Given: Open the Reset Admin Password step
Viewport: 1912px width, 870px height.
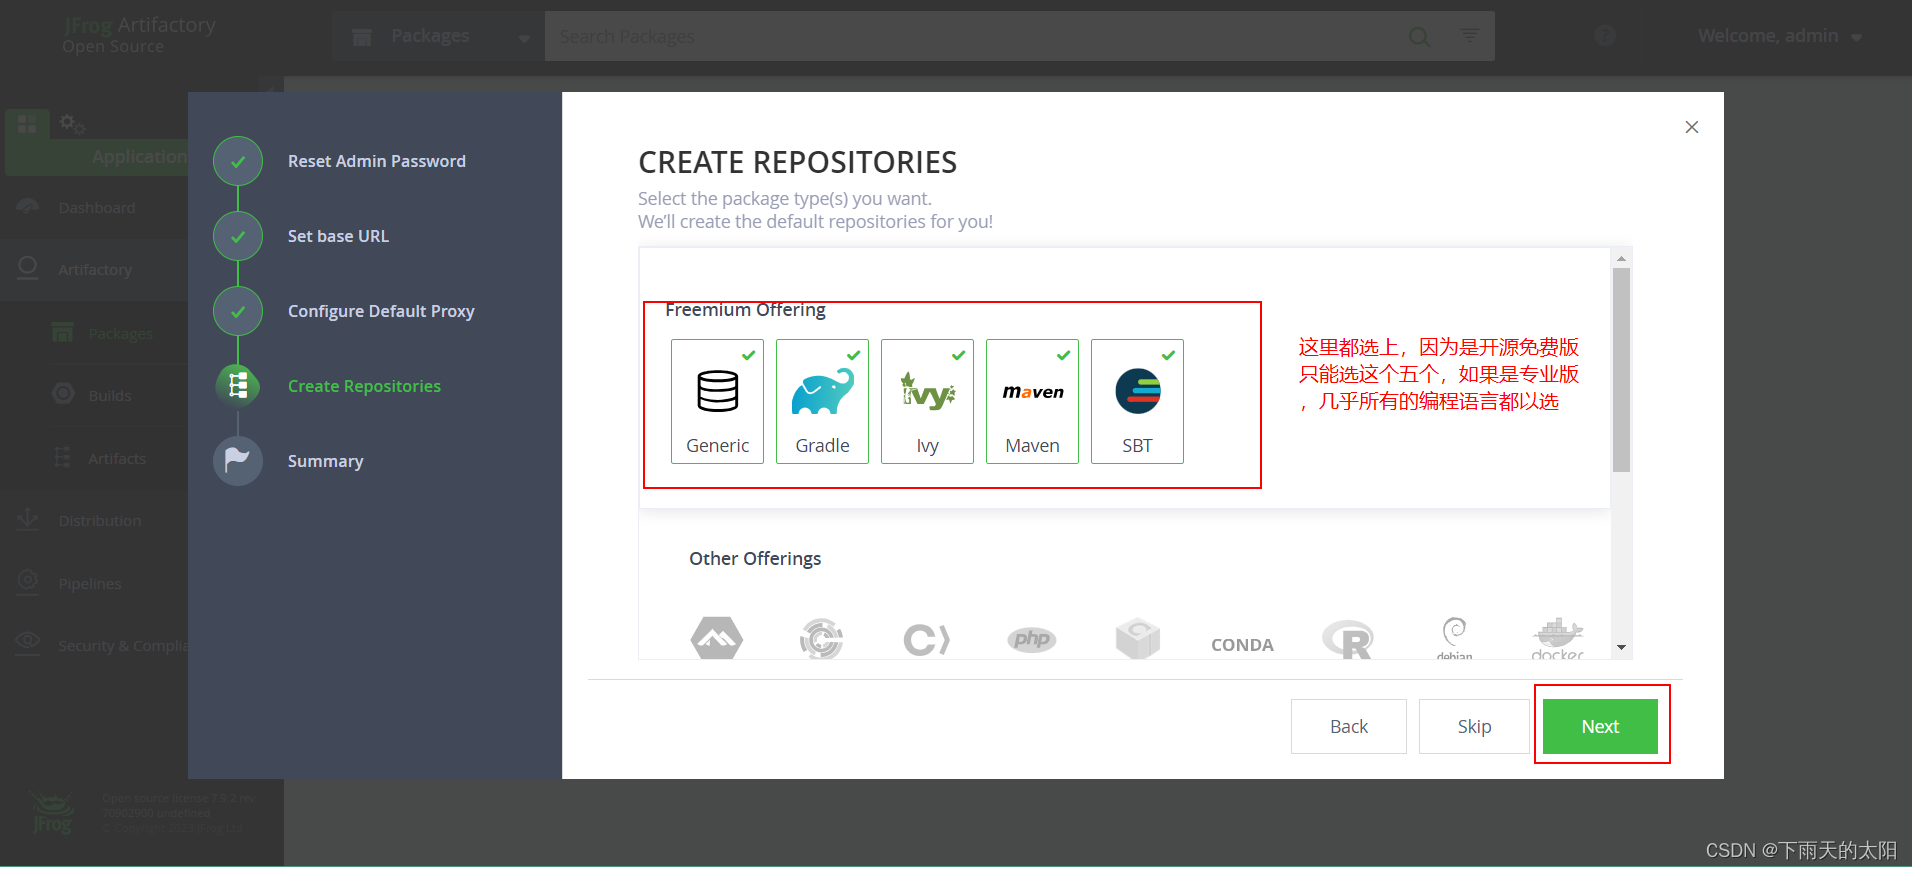Looking at the screenshot, I should [x=377, y=161].
